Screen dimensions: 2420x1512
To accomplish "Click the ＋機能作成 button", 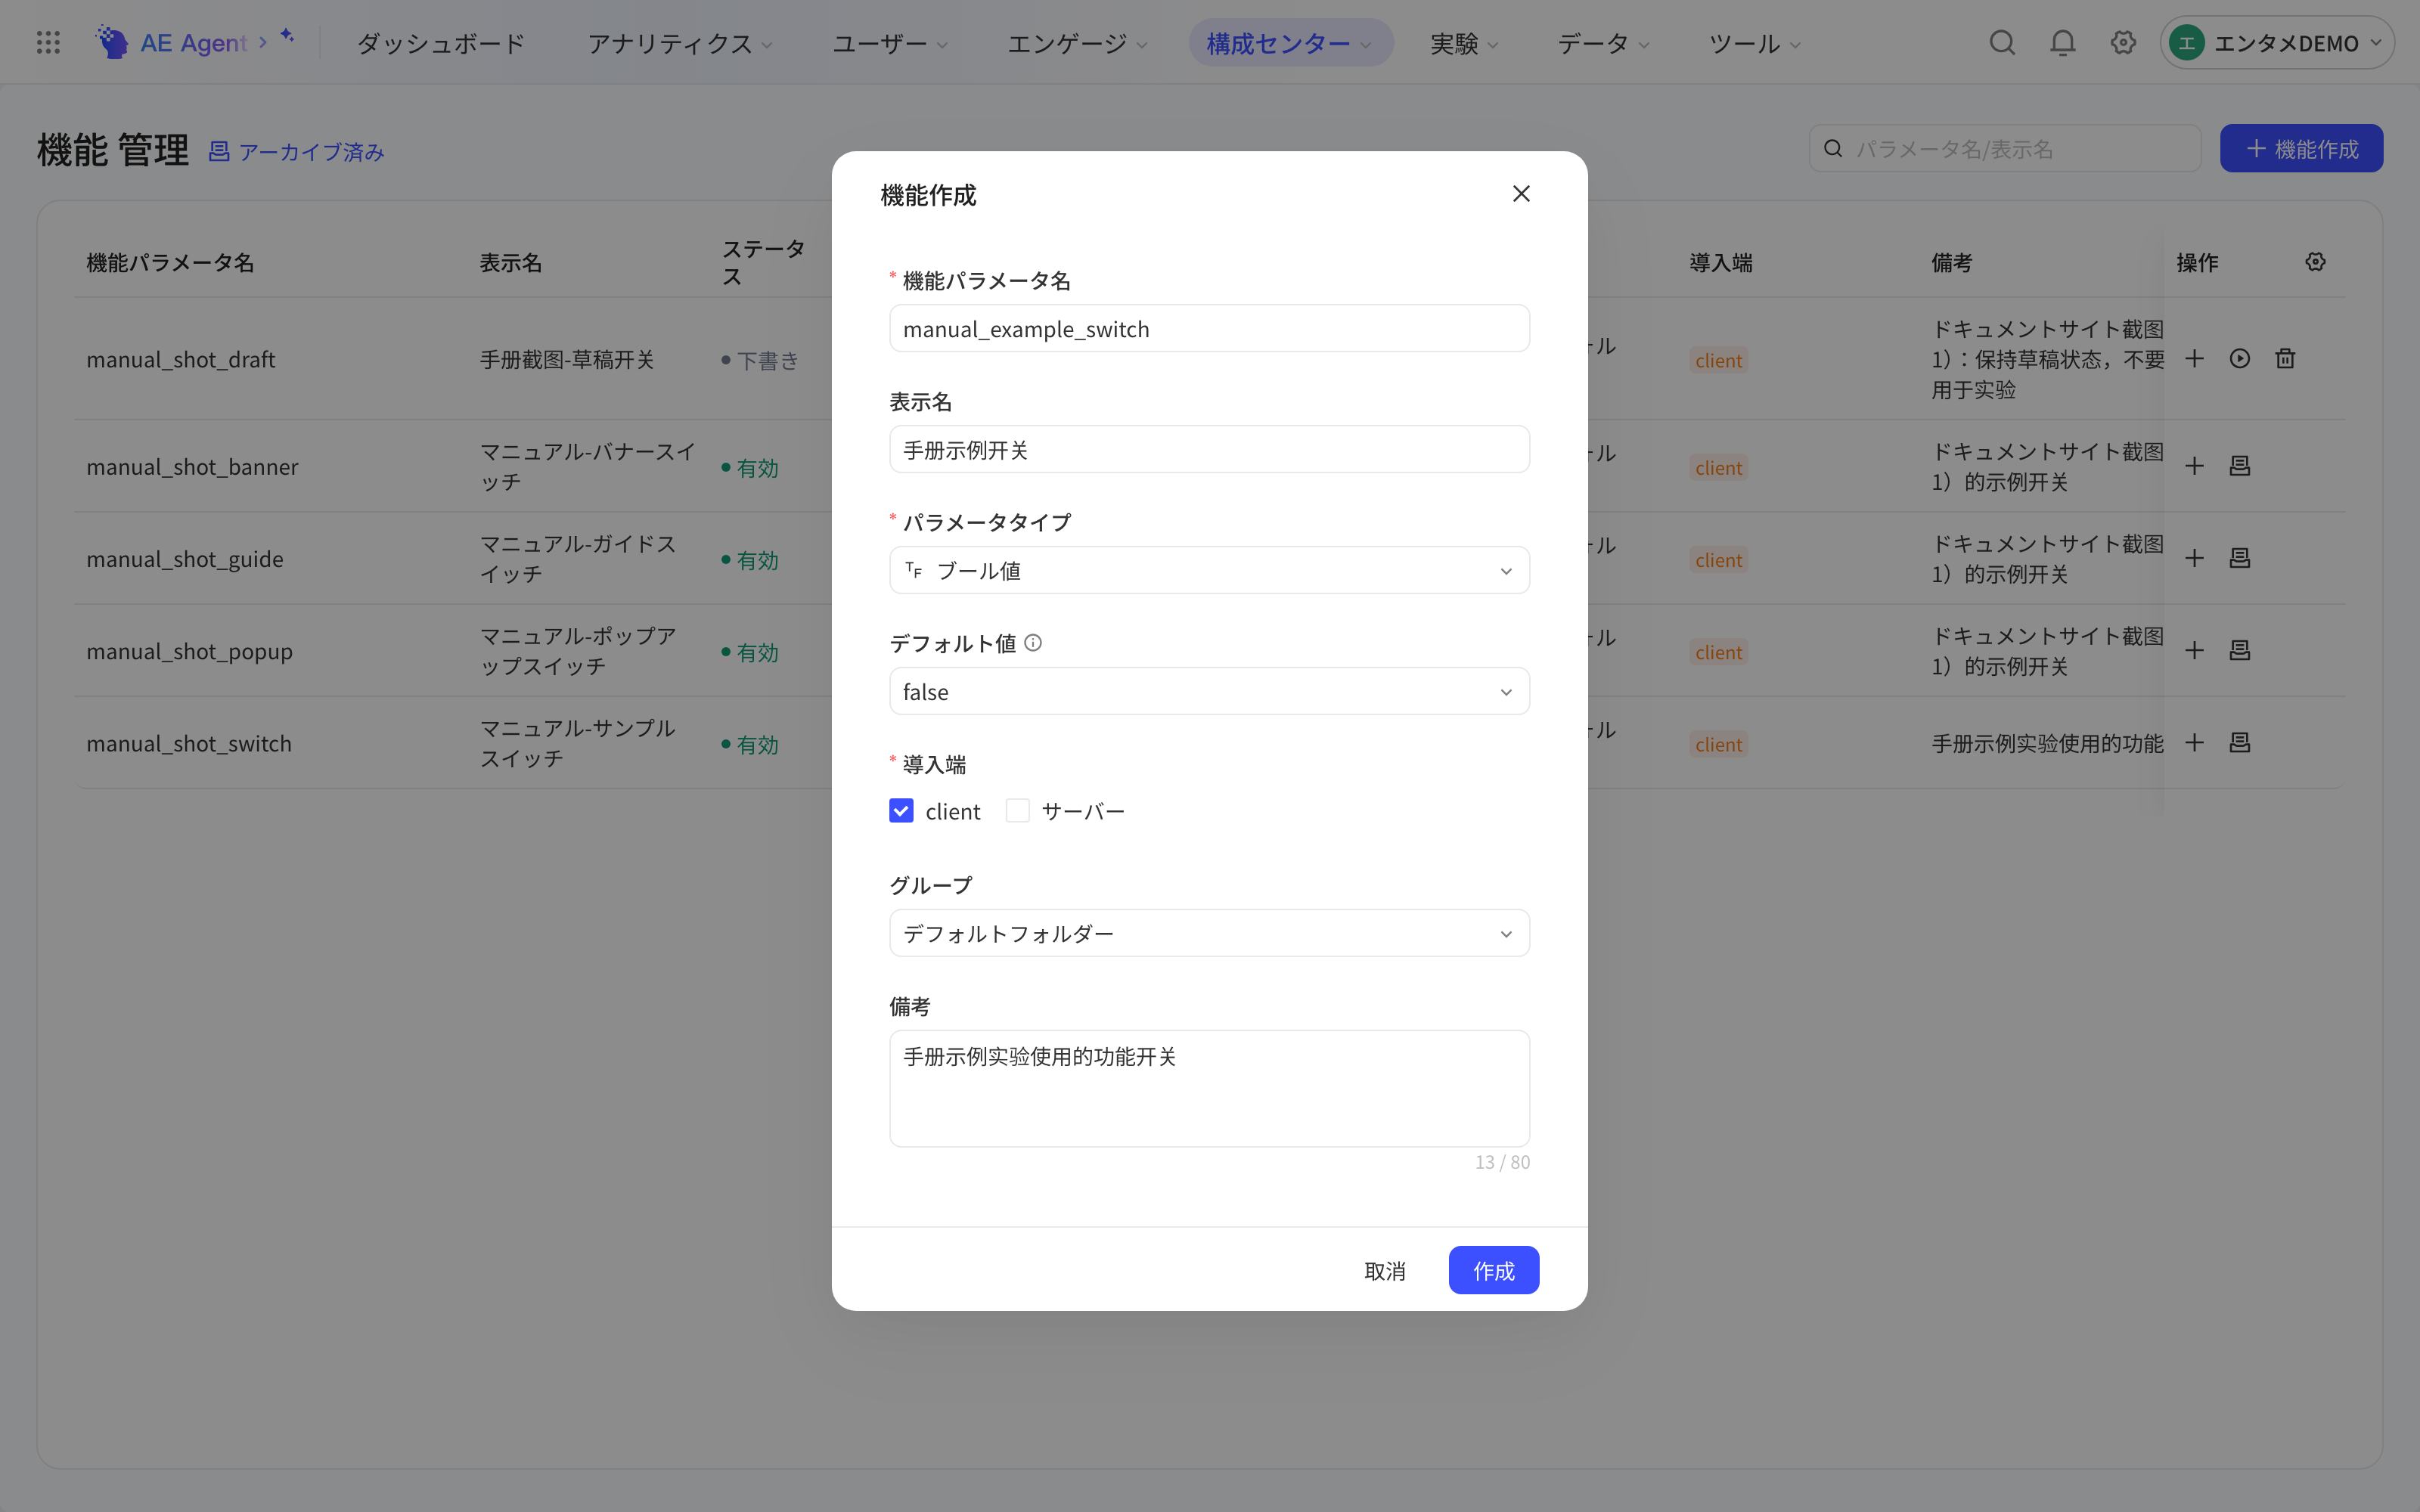I will (2301, 148).
